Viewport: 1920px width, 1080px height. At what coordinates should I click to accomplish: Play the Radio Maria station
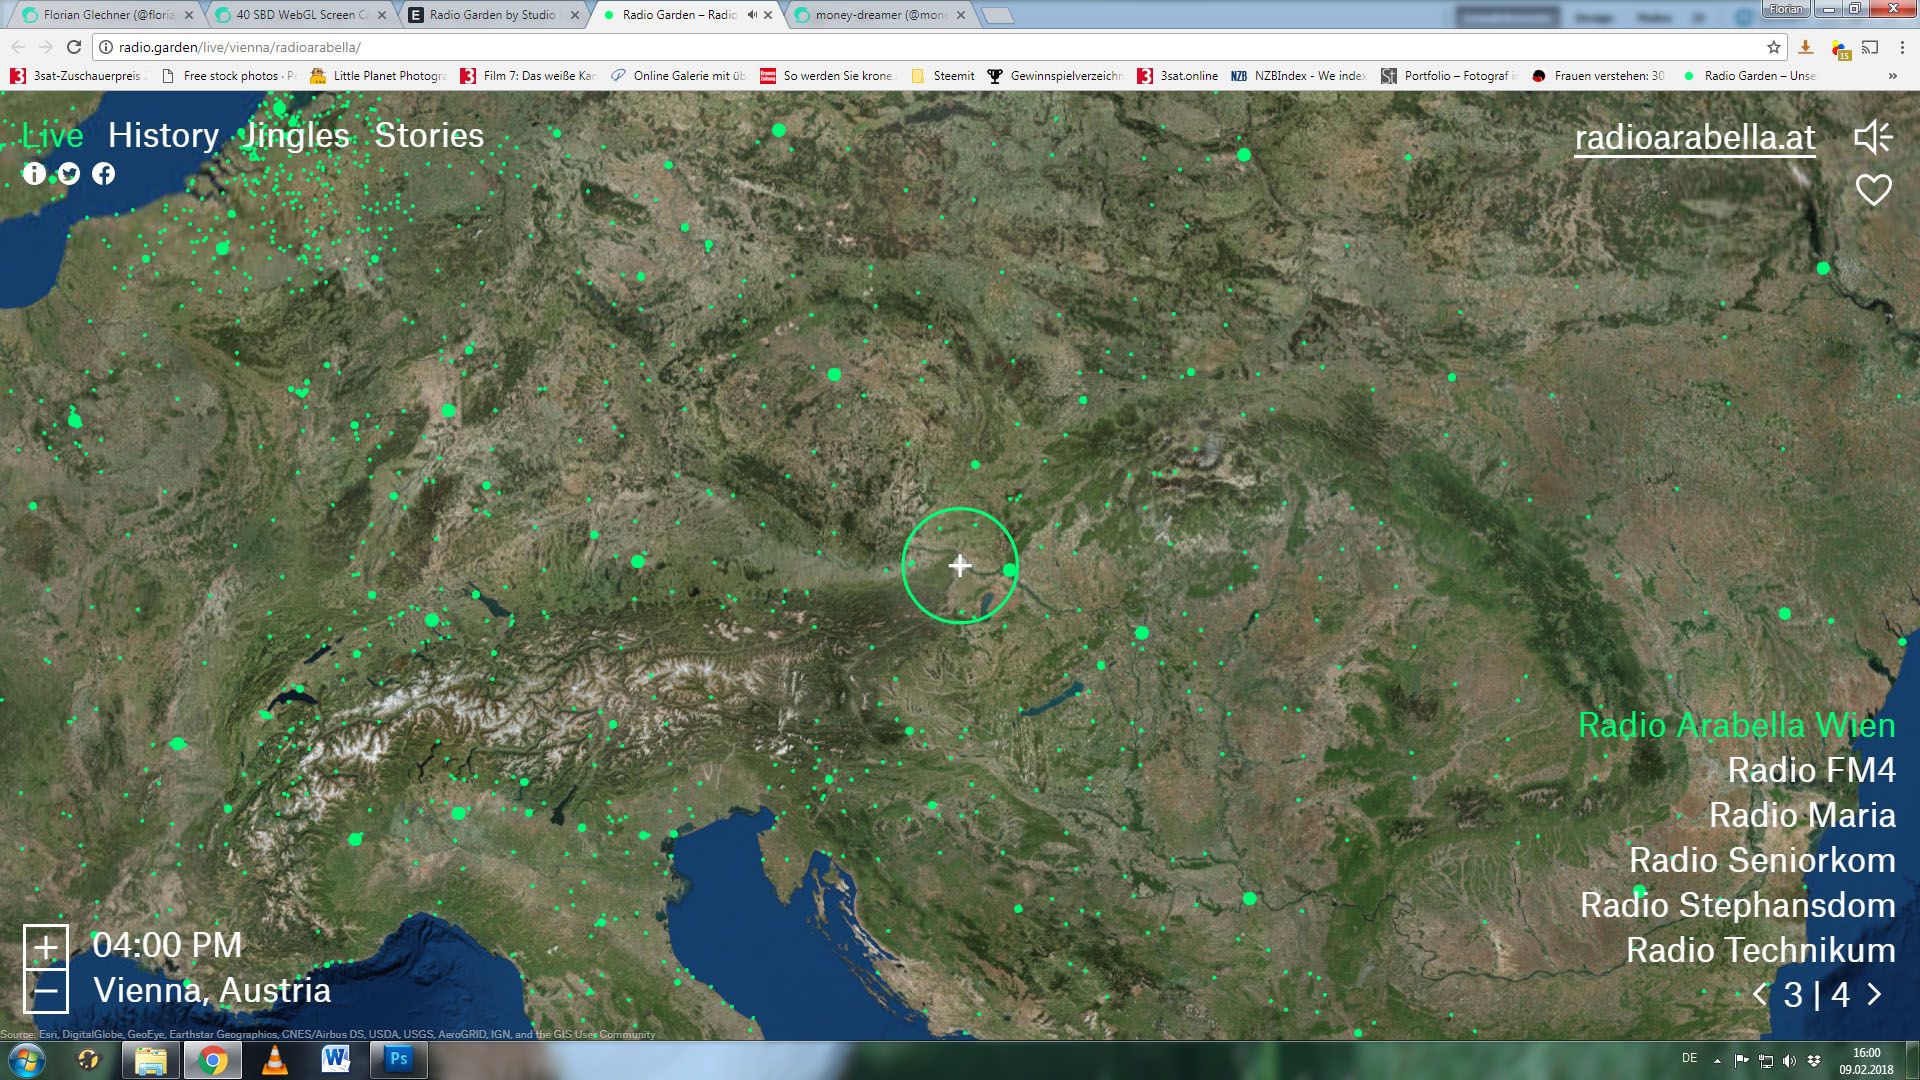[1802, 815]
